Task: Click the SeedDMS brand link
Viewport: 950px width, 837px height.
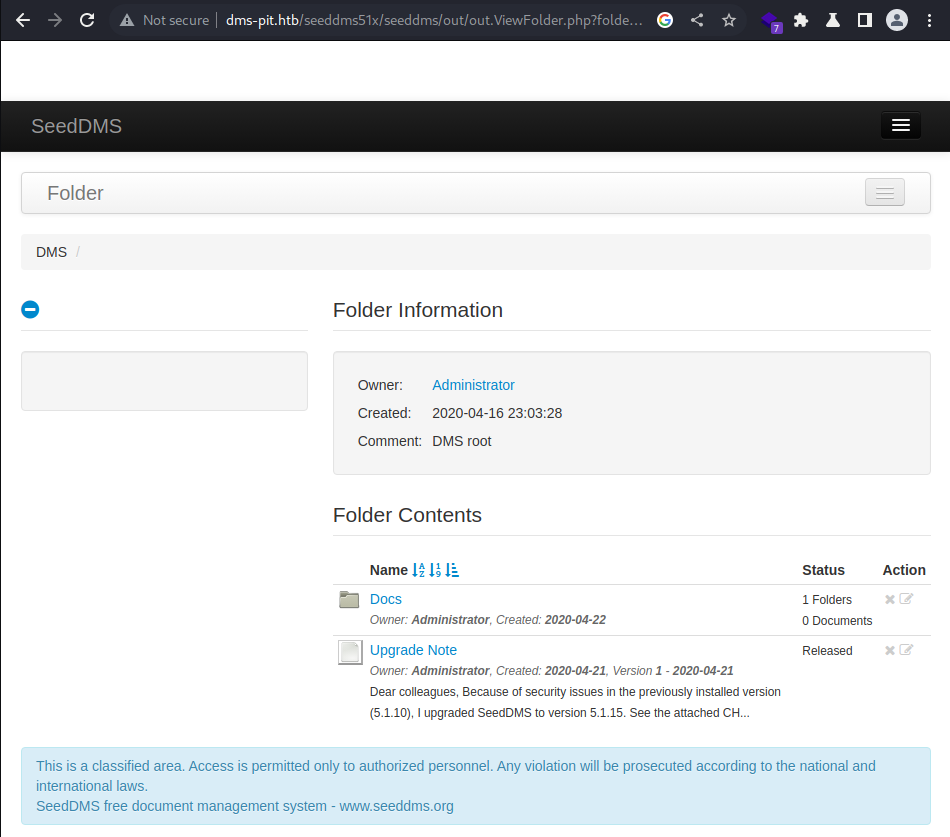Action: point(76,126)
